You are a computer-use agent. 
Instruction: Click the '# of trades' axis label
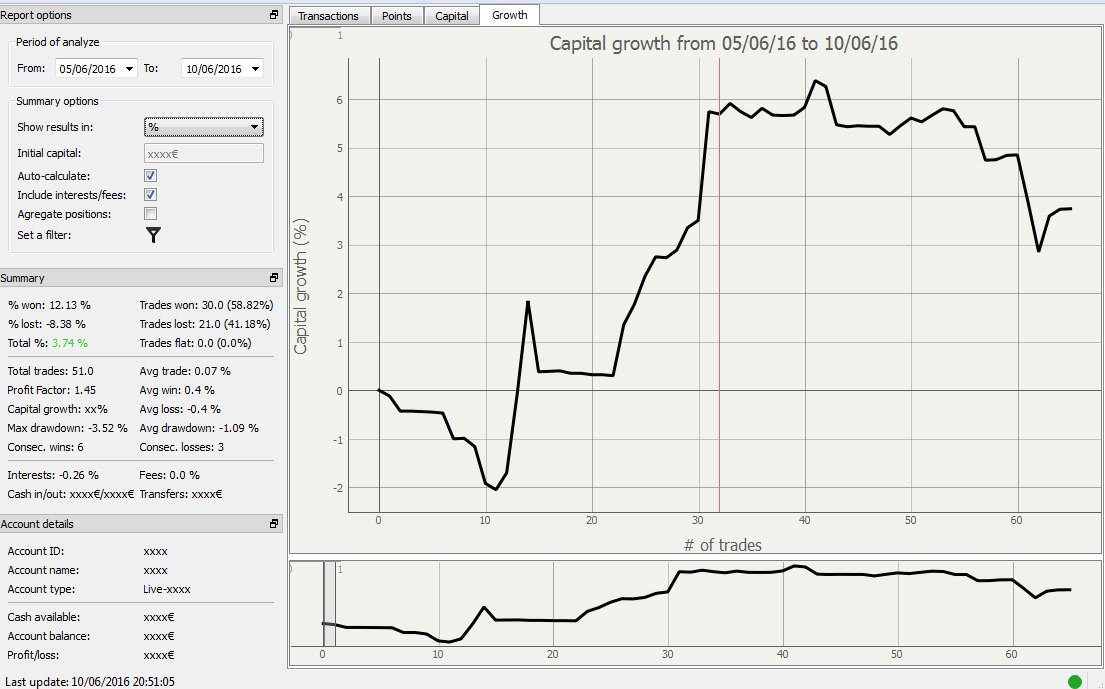click(722, 545)
